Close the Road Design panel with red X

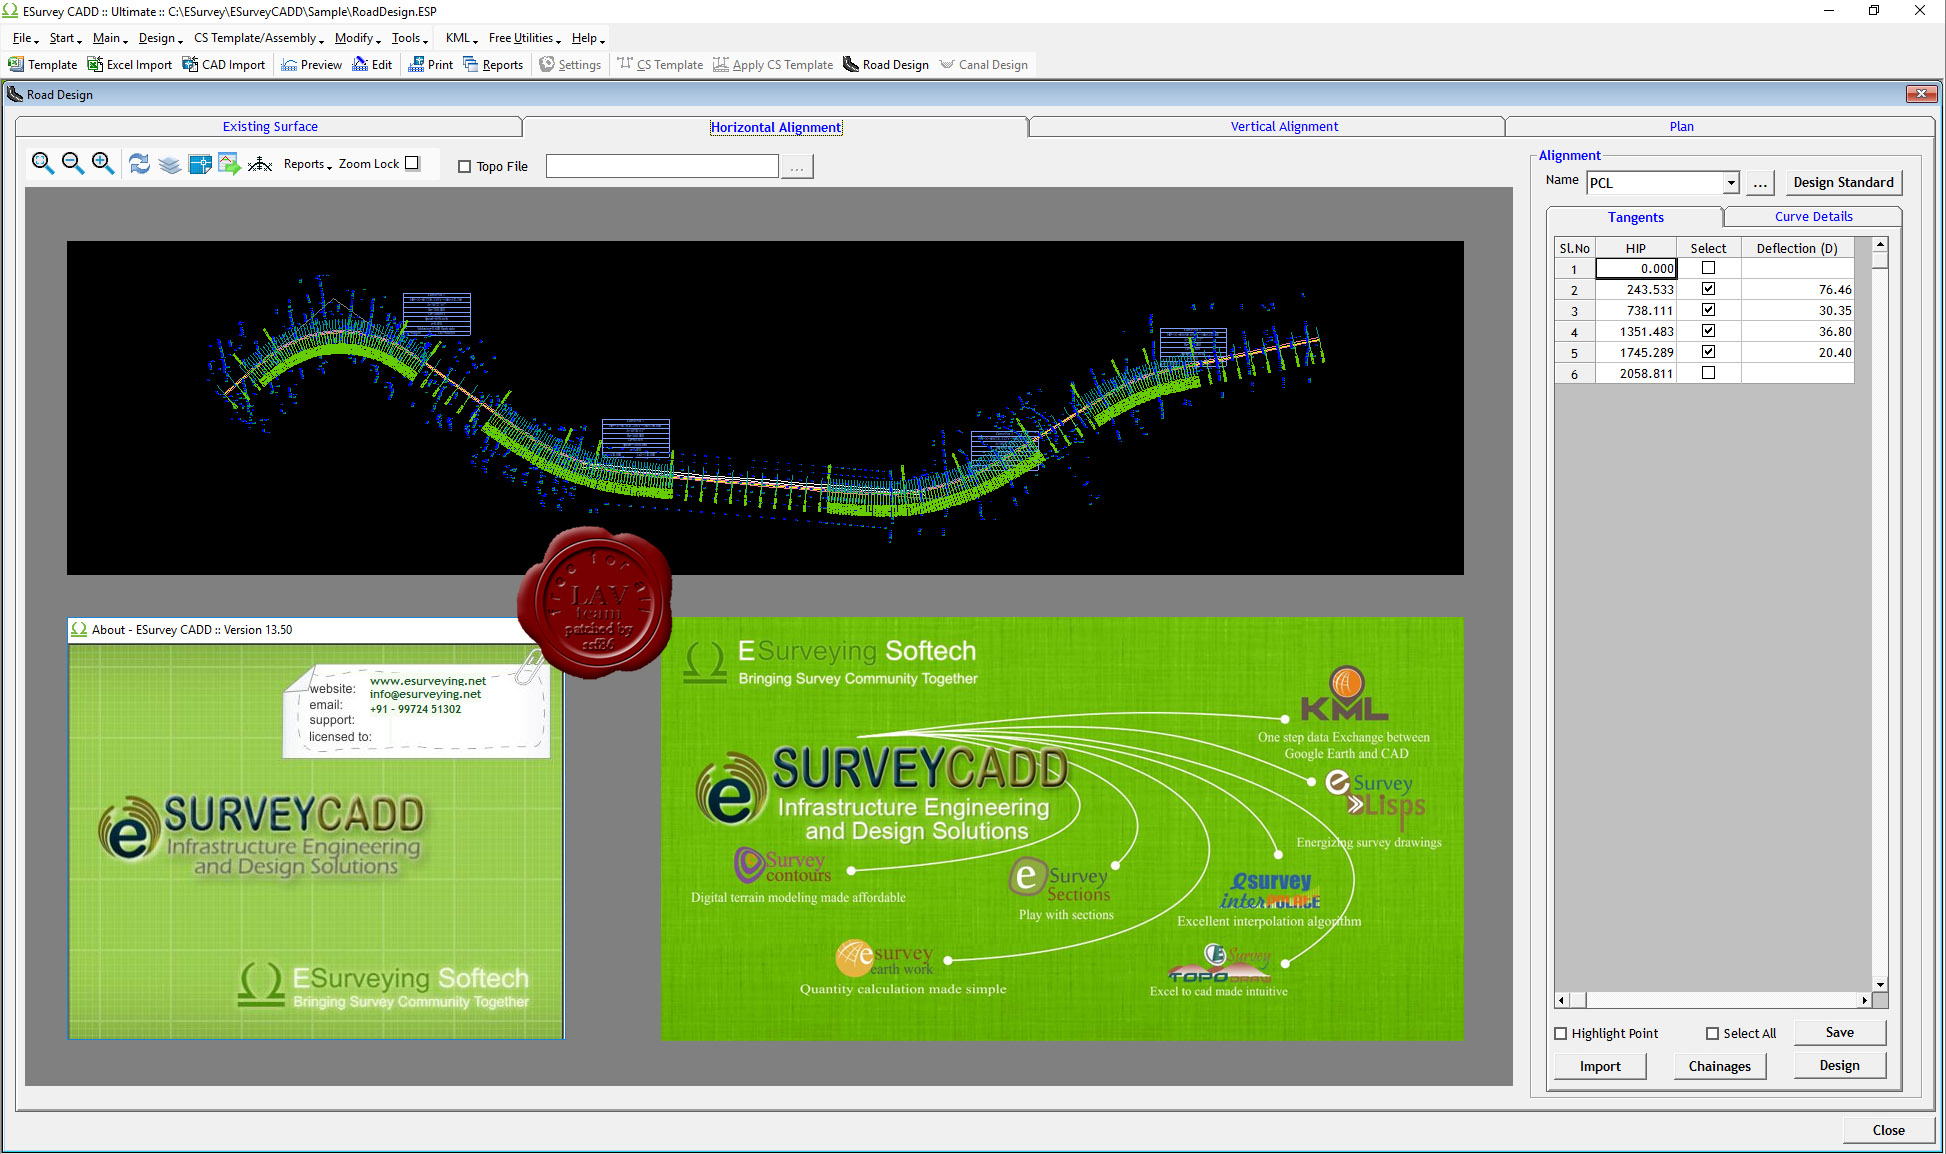[1921, 94]
